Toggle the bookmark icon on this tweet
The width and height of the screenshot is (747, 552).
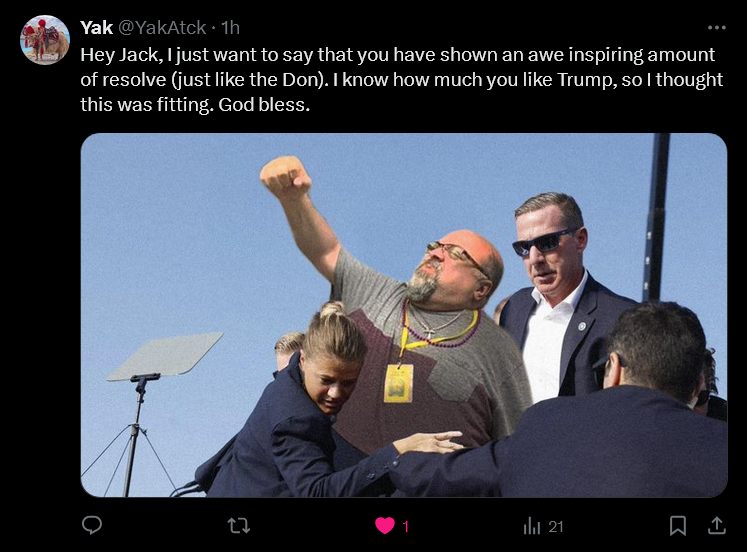677,525
